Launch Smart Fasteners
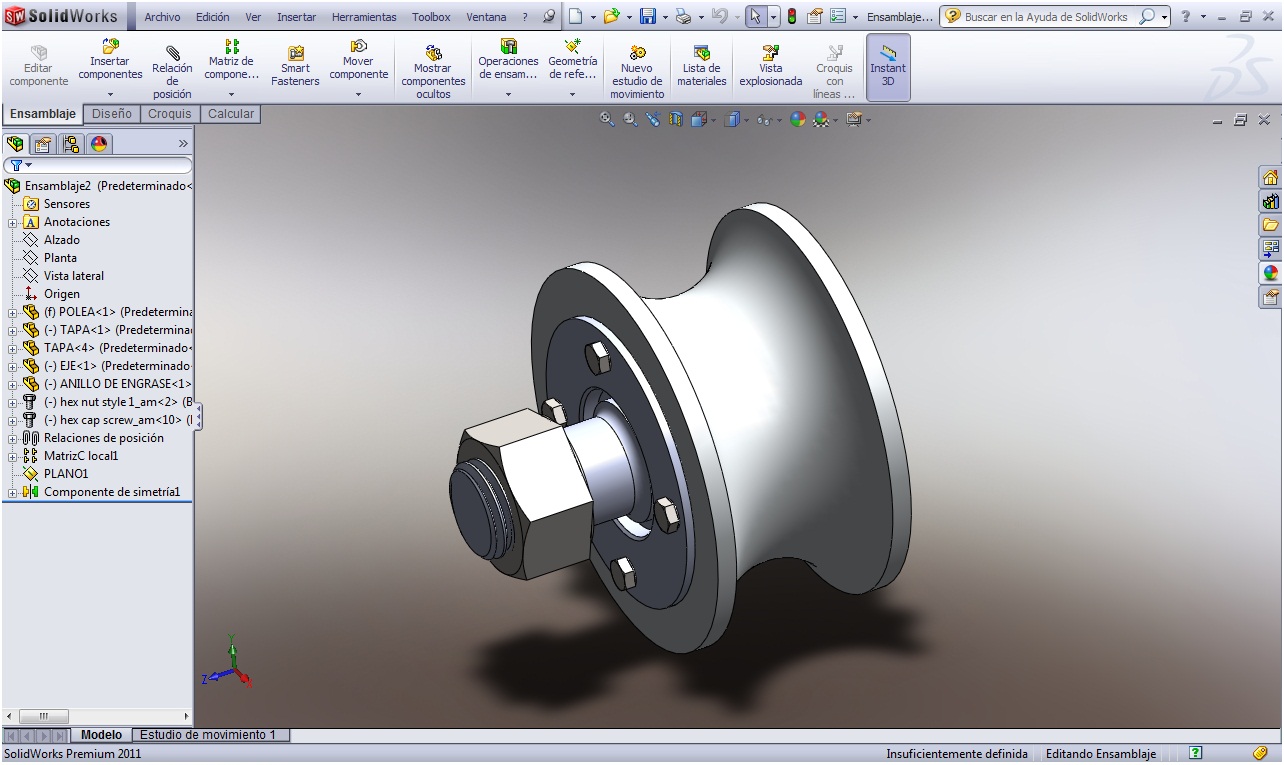This screenshot has width=1284, height=765. 295,66
